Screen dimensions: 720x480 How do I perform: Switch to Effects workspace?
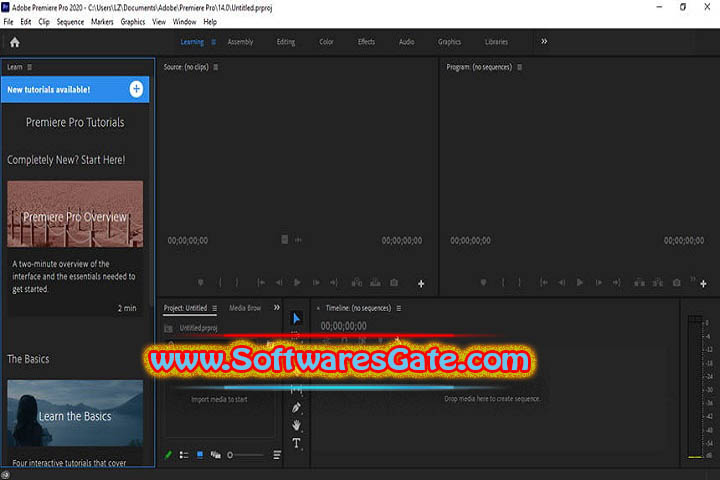[366, 42]
